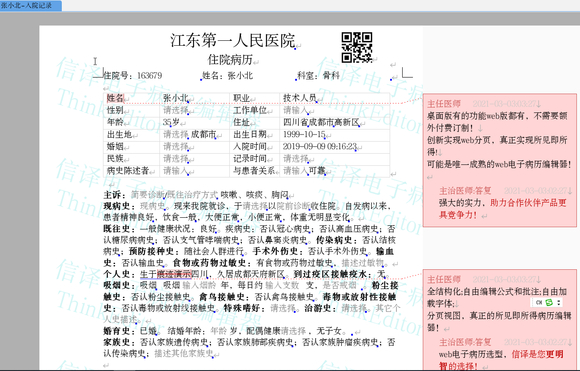580x371 pixels.
Task: Open the 记录时间 请选择 dropdown field
Action: point(296,159)
